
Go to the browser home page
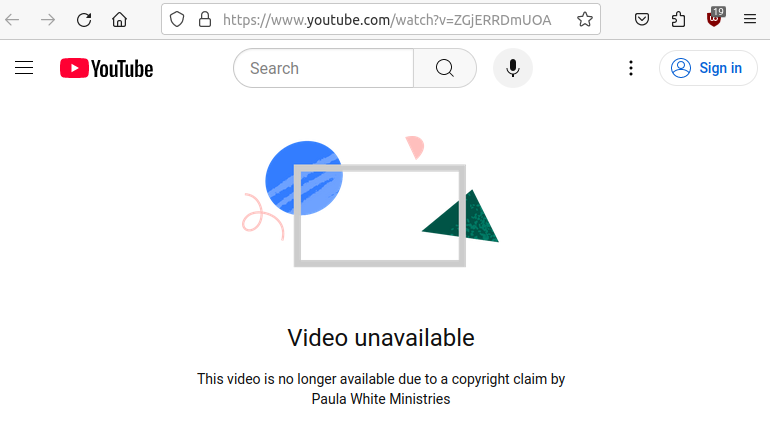(119, 20)
